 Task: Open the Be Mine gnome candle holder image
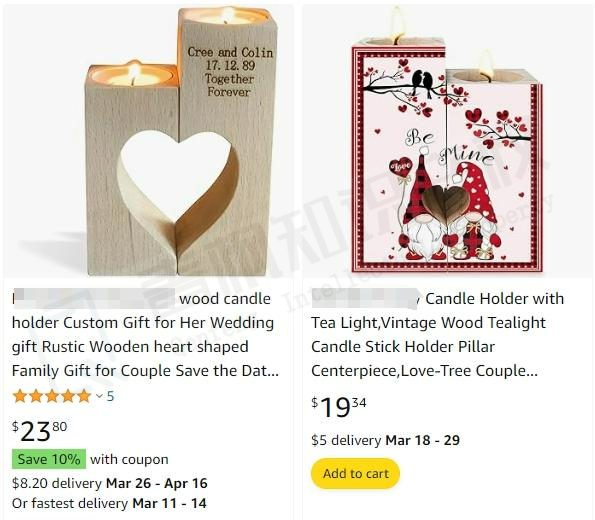point(447,141)
